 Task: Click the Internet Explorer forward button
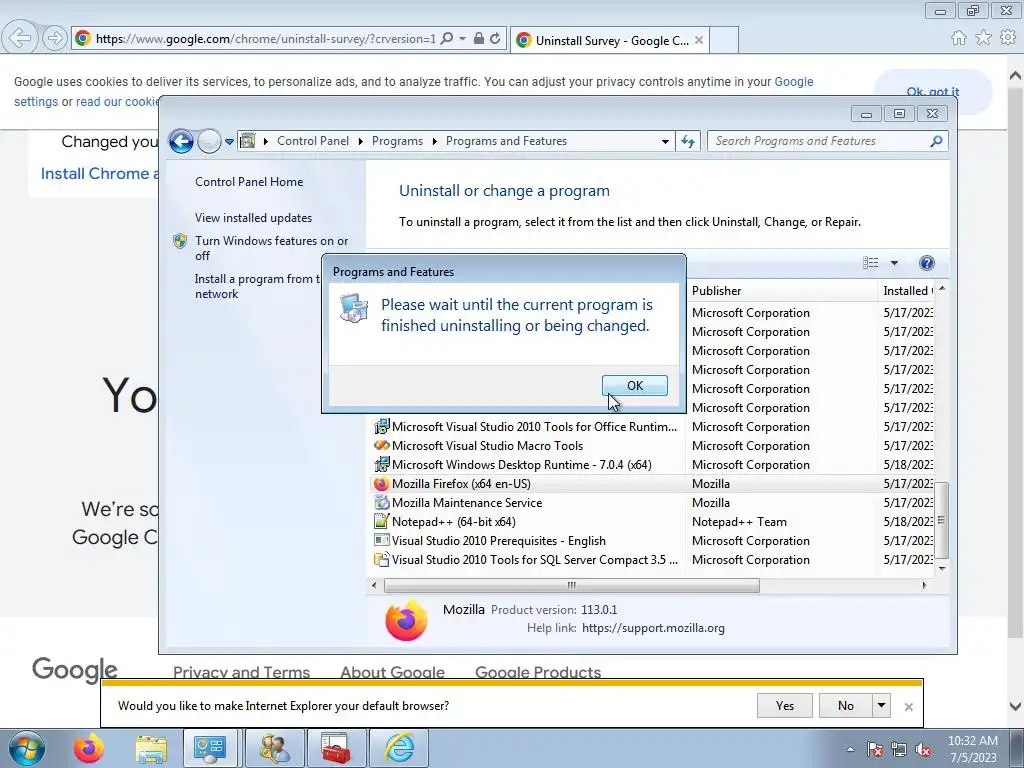55,38
